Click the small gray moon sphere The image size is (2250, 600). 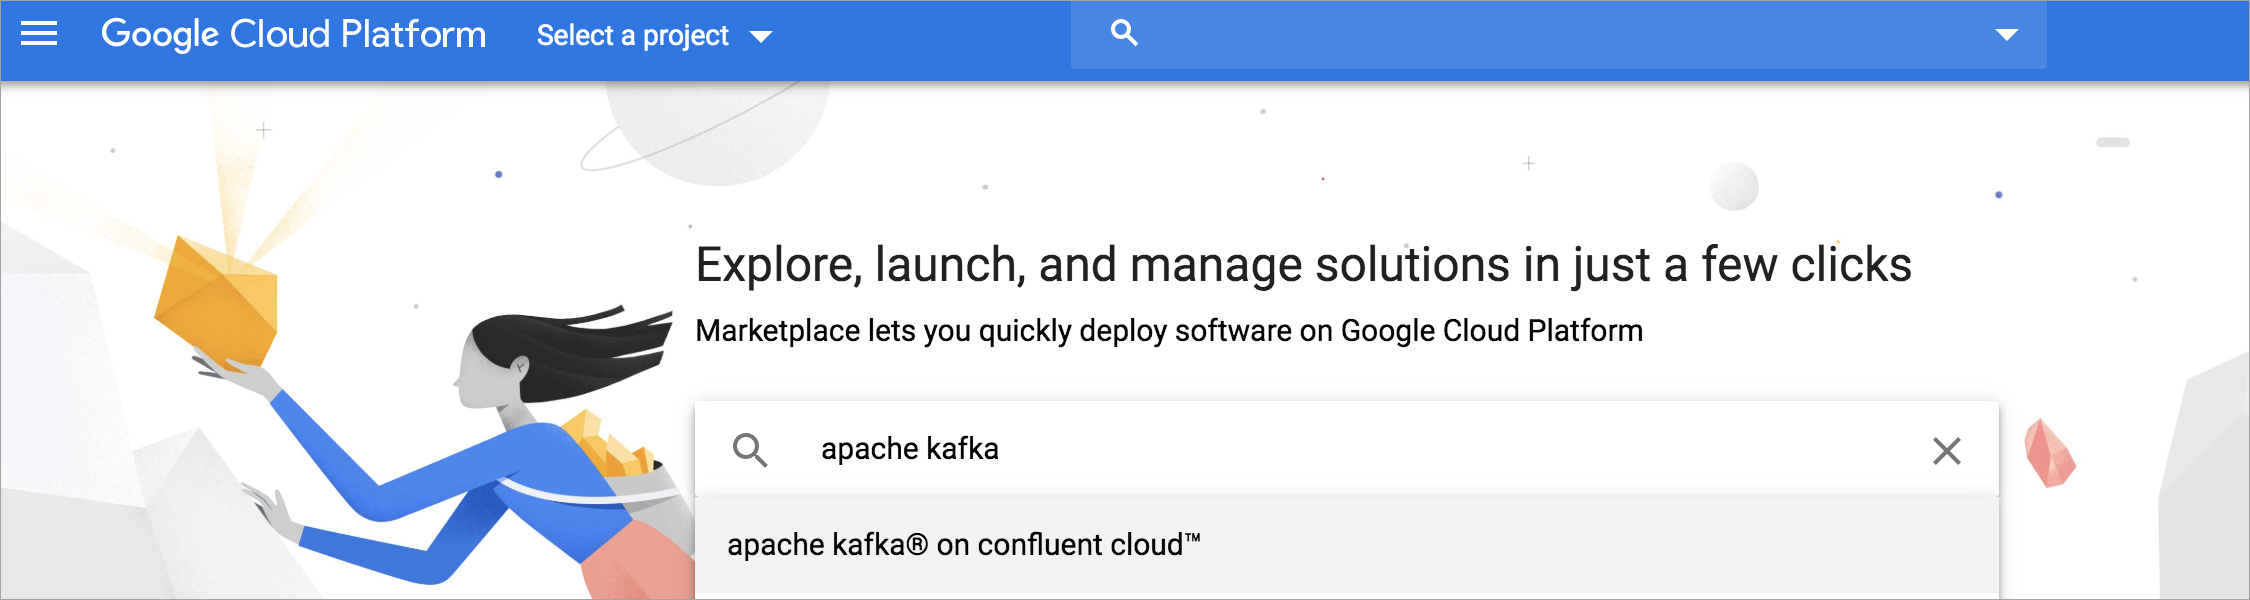pos(1733,187)
